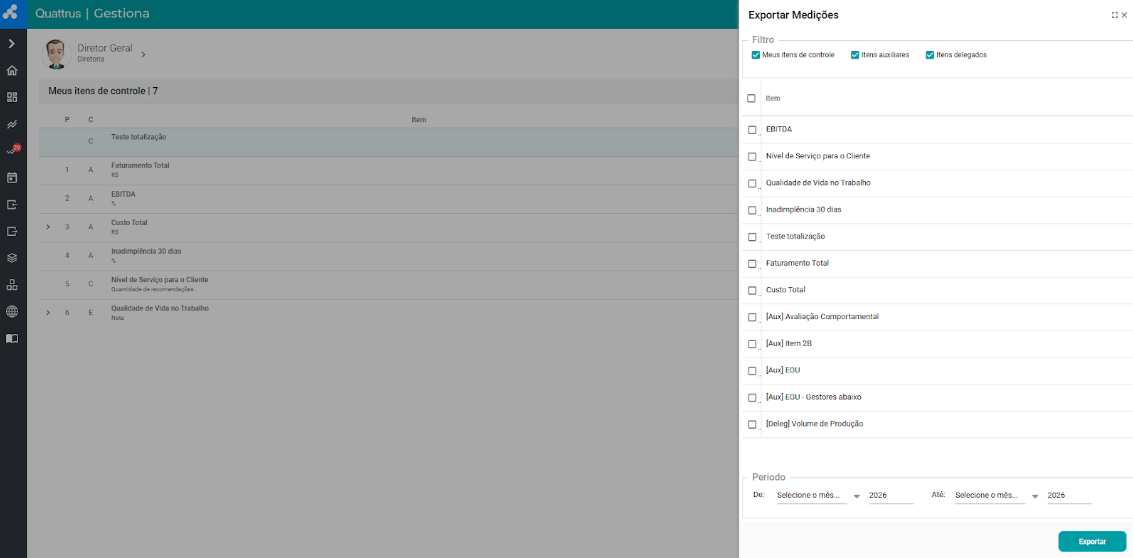Open the notifications icon with red badge
Screen dimensions: 1133x558
(12, 151)
